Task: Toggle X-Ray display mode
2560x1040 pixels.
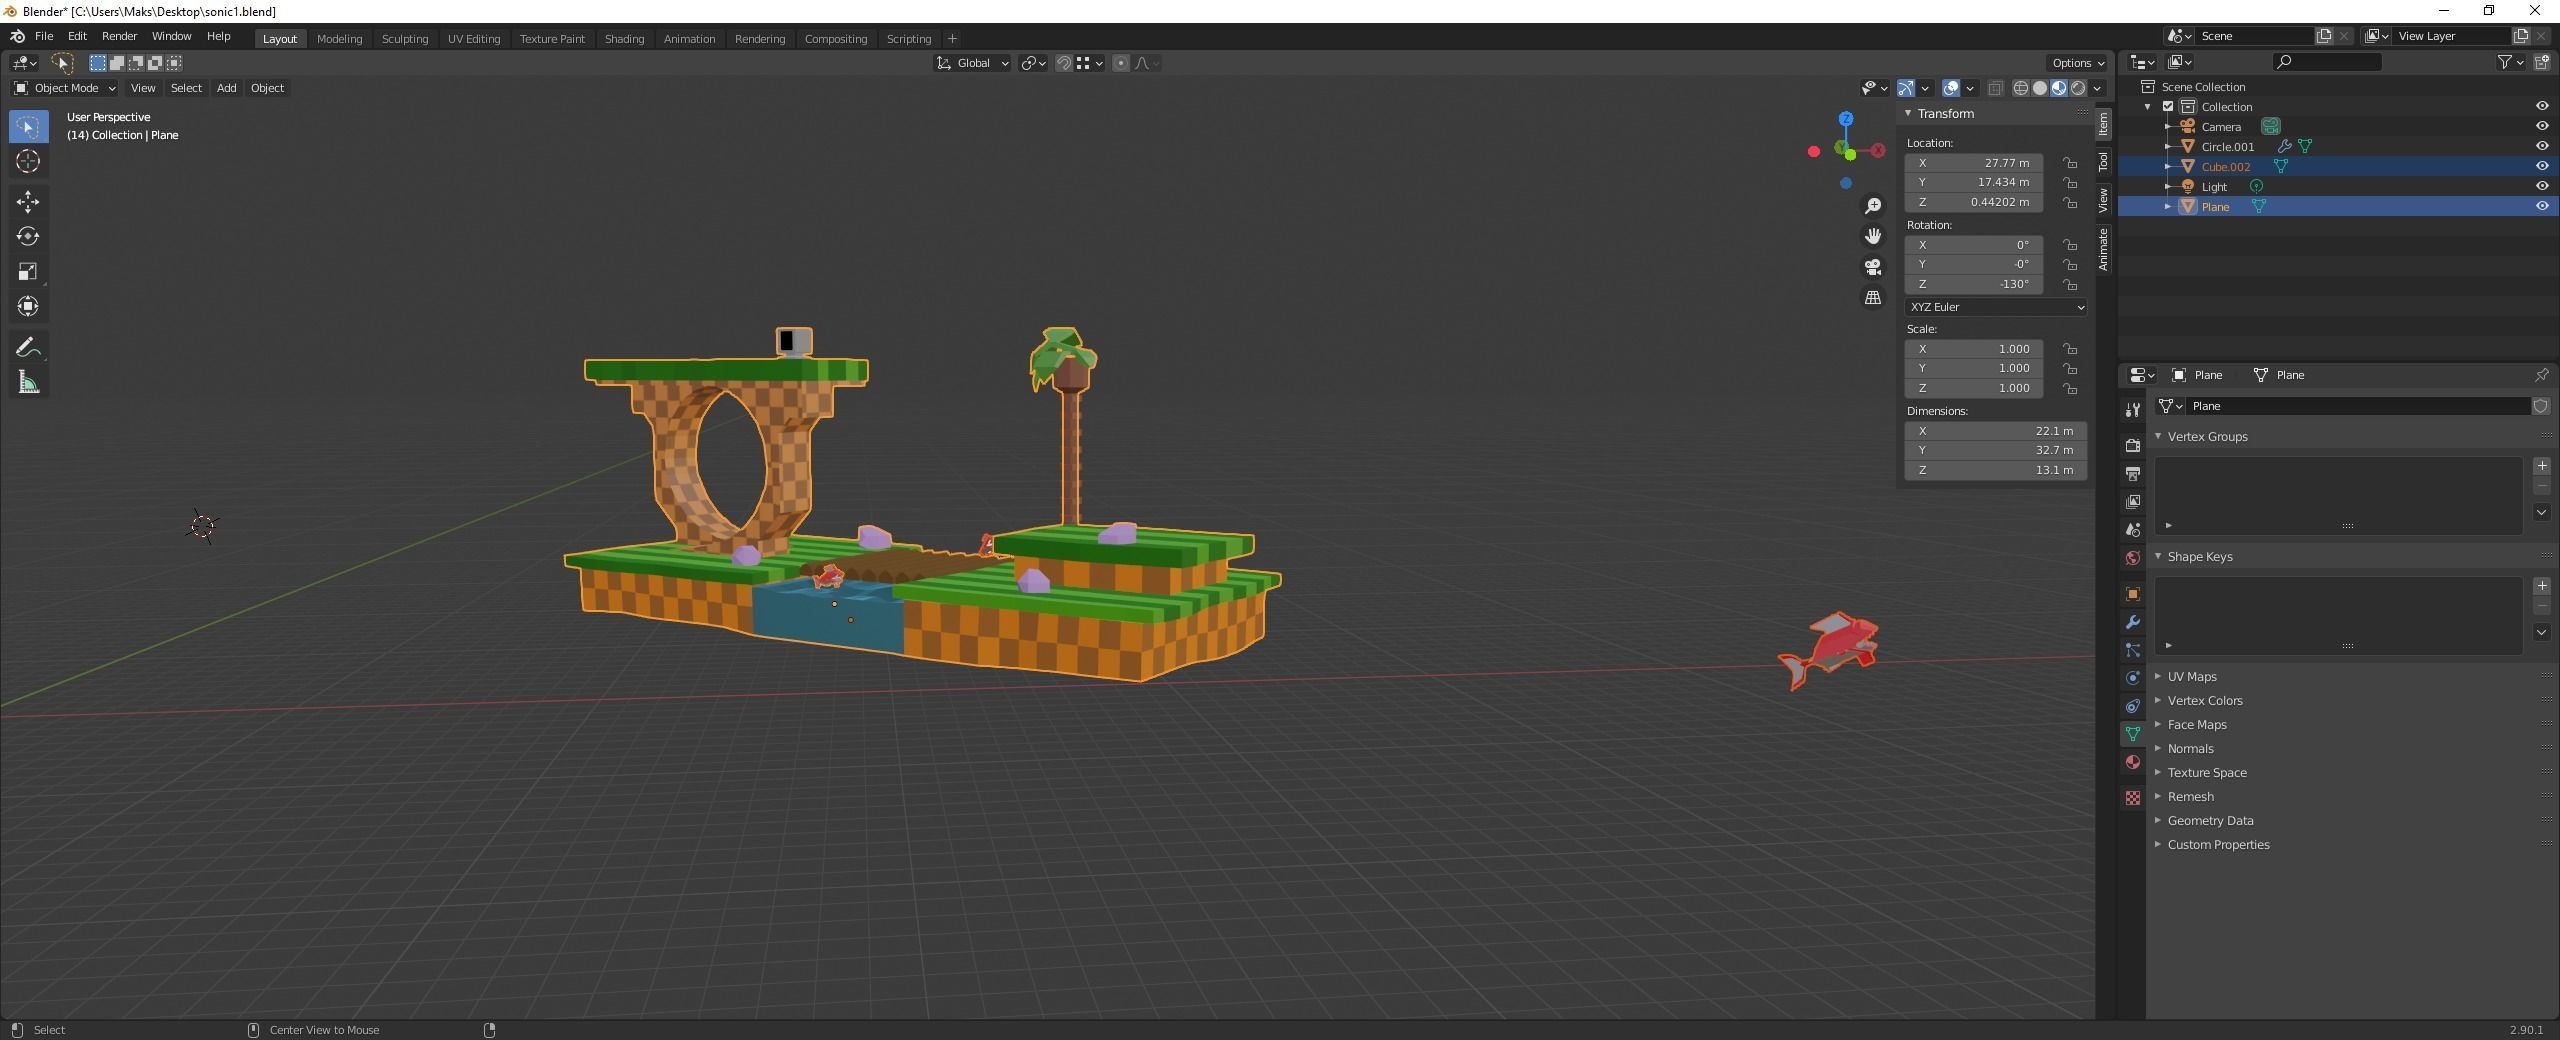Action: 1995,88
